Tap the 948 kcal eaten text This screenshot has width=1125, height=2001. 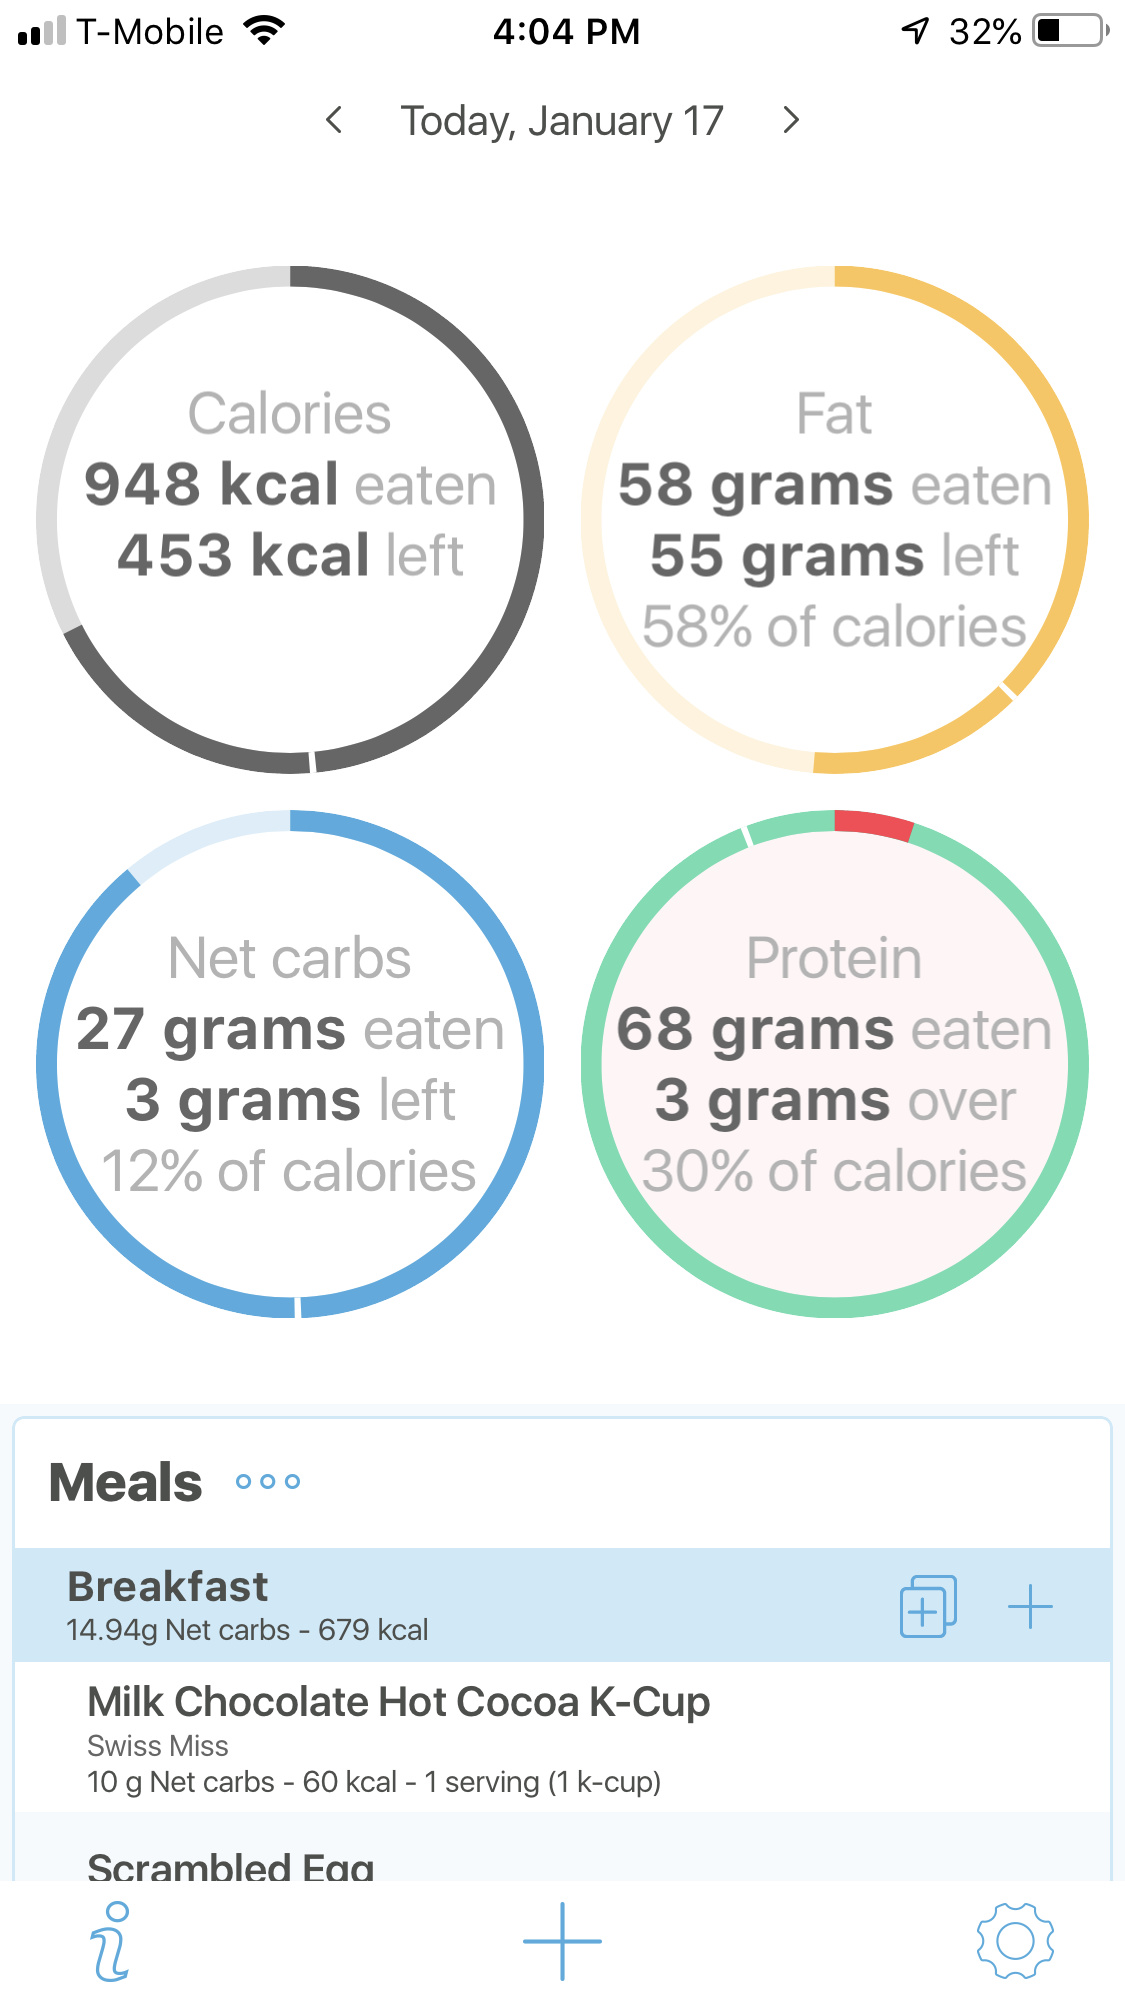pyautogui.click(x=290, y=485)
